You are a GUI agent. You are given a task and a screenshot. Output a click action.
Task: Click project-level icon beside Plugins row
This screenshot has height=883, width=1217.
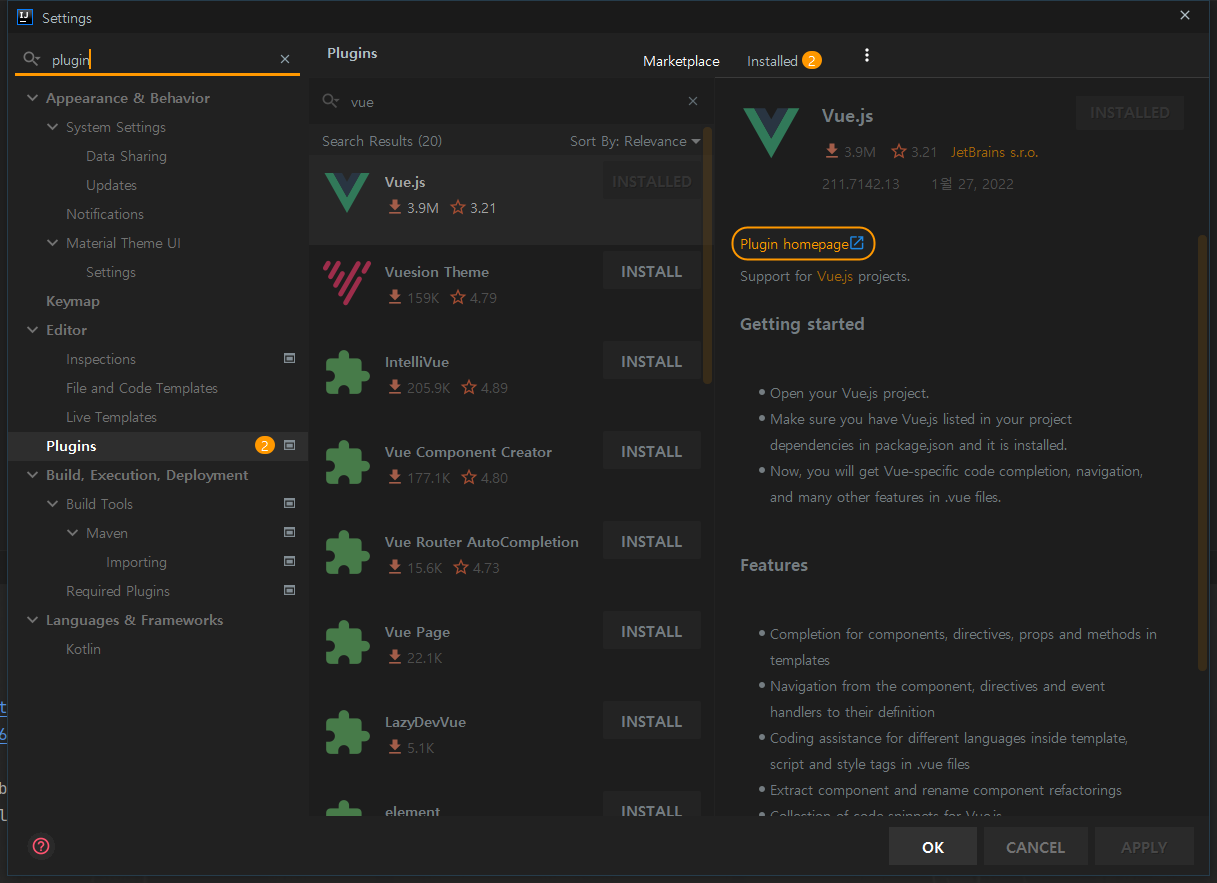point(289,445)
